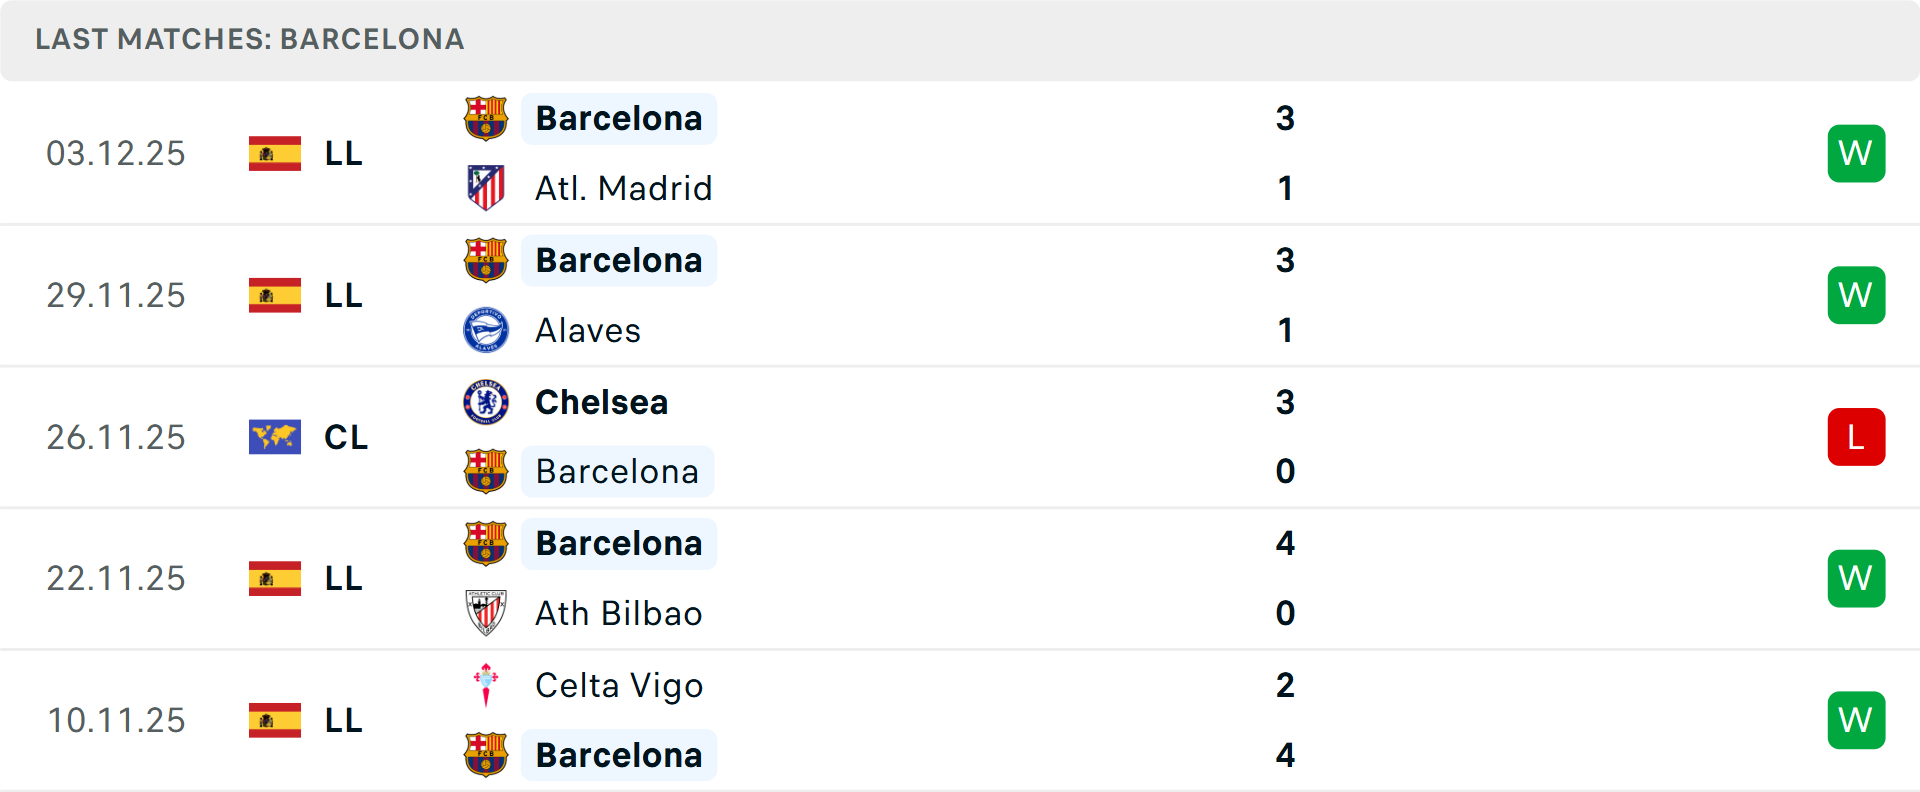The height and width of the screenshot is (792, 1920).
Task: Click the Chelsea team name
Action: [x=601, y=402]
